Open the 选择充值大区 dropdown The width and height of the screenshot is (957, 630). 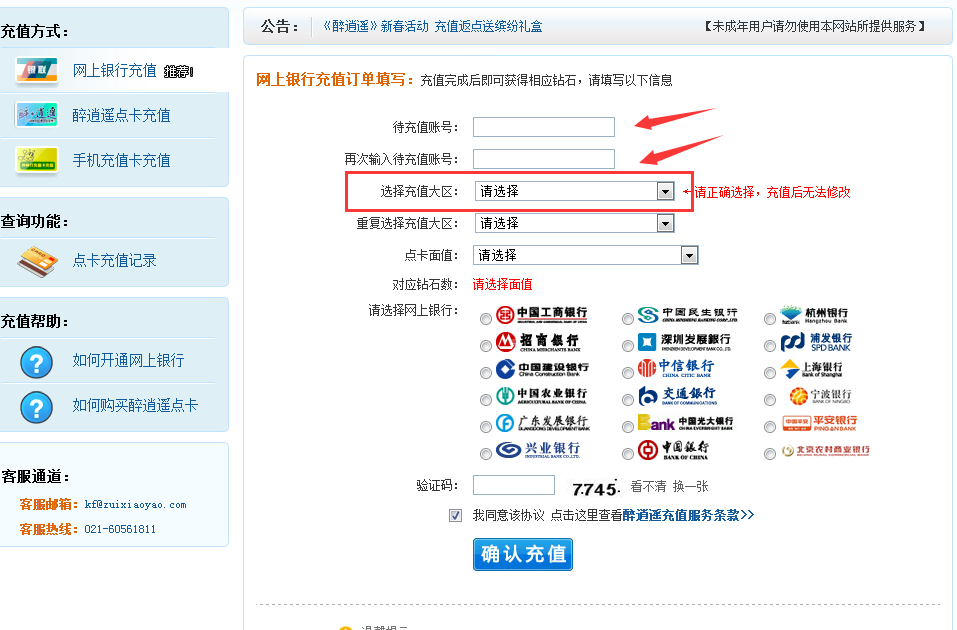tap(574, 192)
